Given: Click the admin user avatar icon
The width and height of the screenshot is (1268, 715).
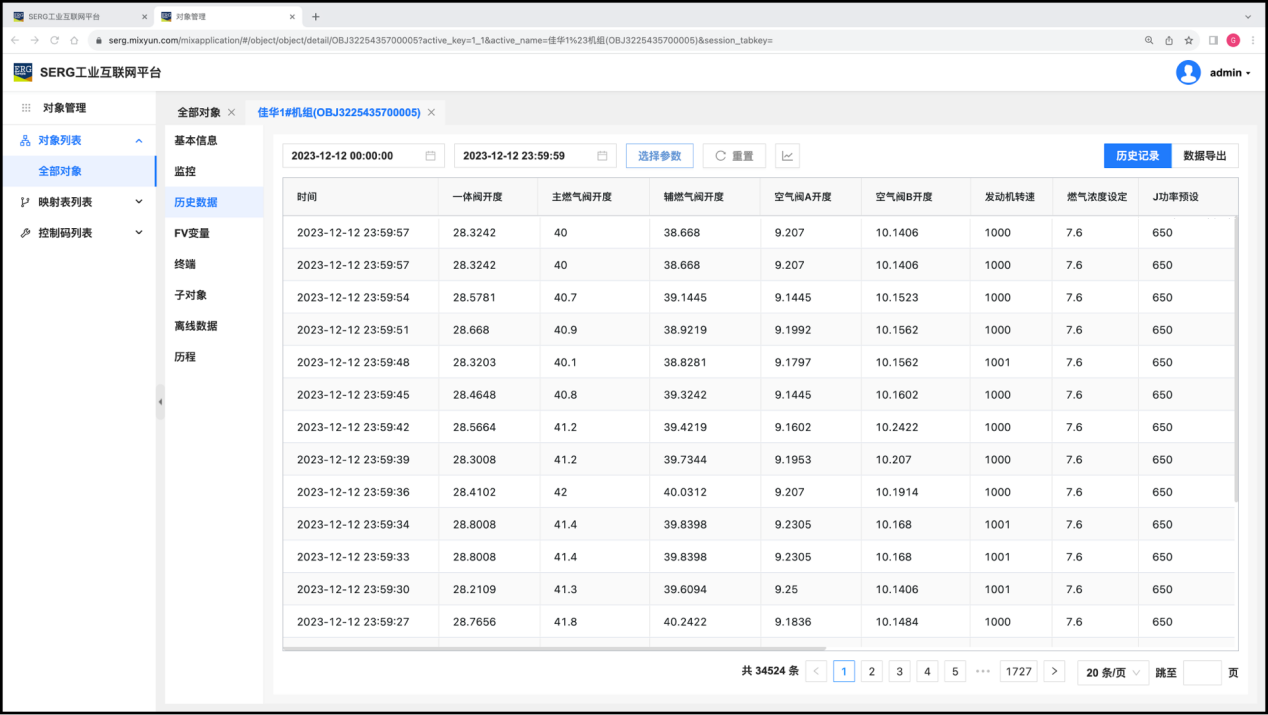Looking at the screenshot, I should [1188, 73].
